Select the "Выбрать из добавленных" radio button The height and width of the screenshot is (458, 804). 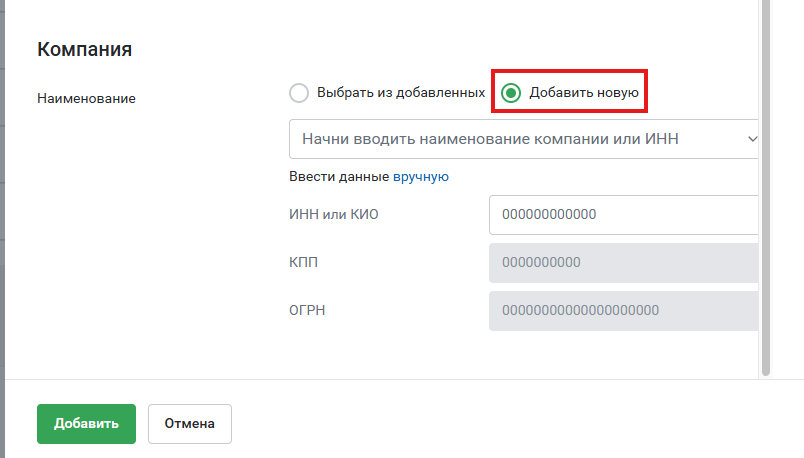(x=299, y=93)
